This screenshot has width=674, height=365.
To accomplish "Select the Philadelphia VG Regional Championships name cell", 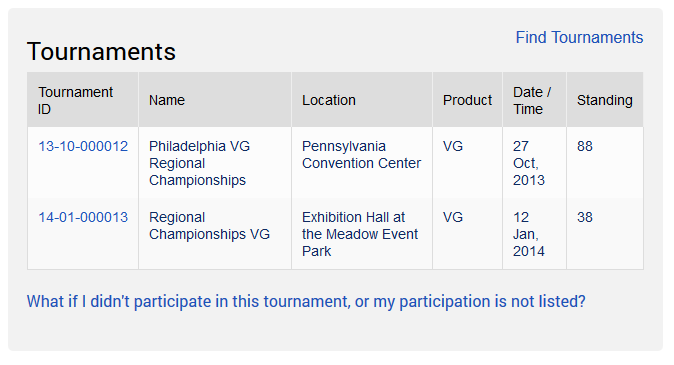I will (215, 163).
